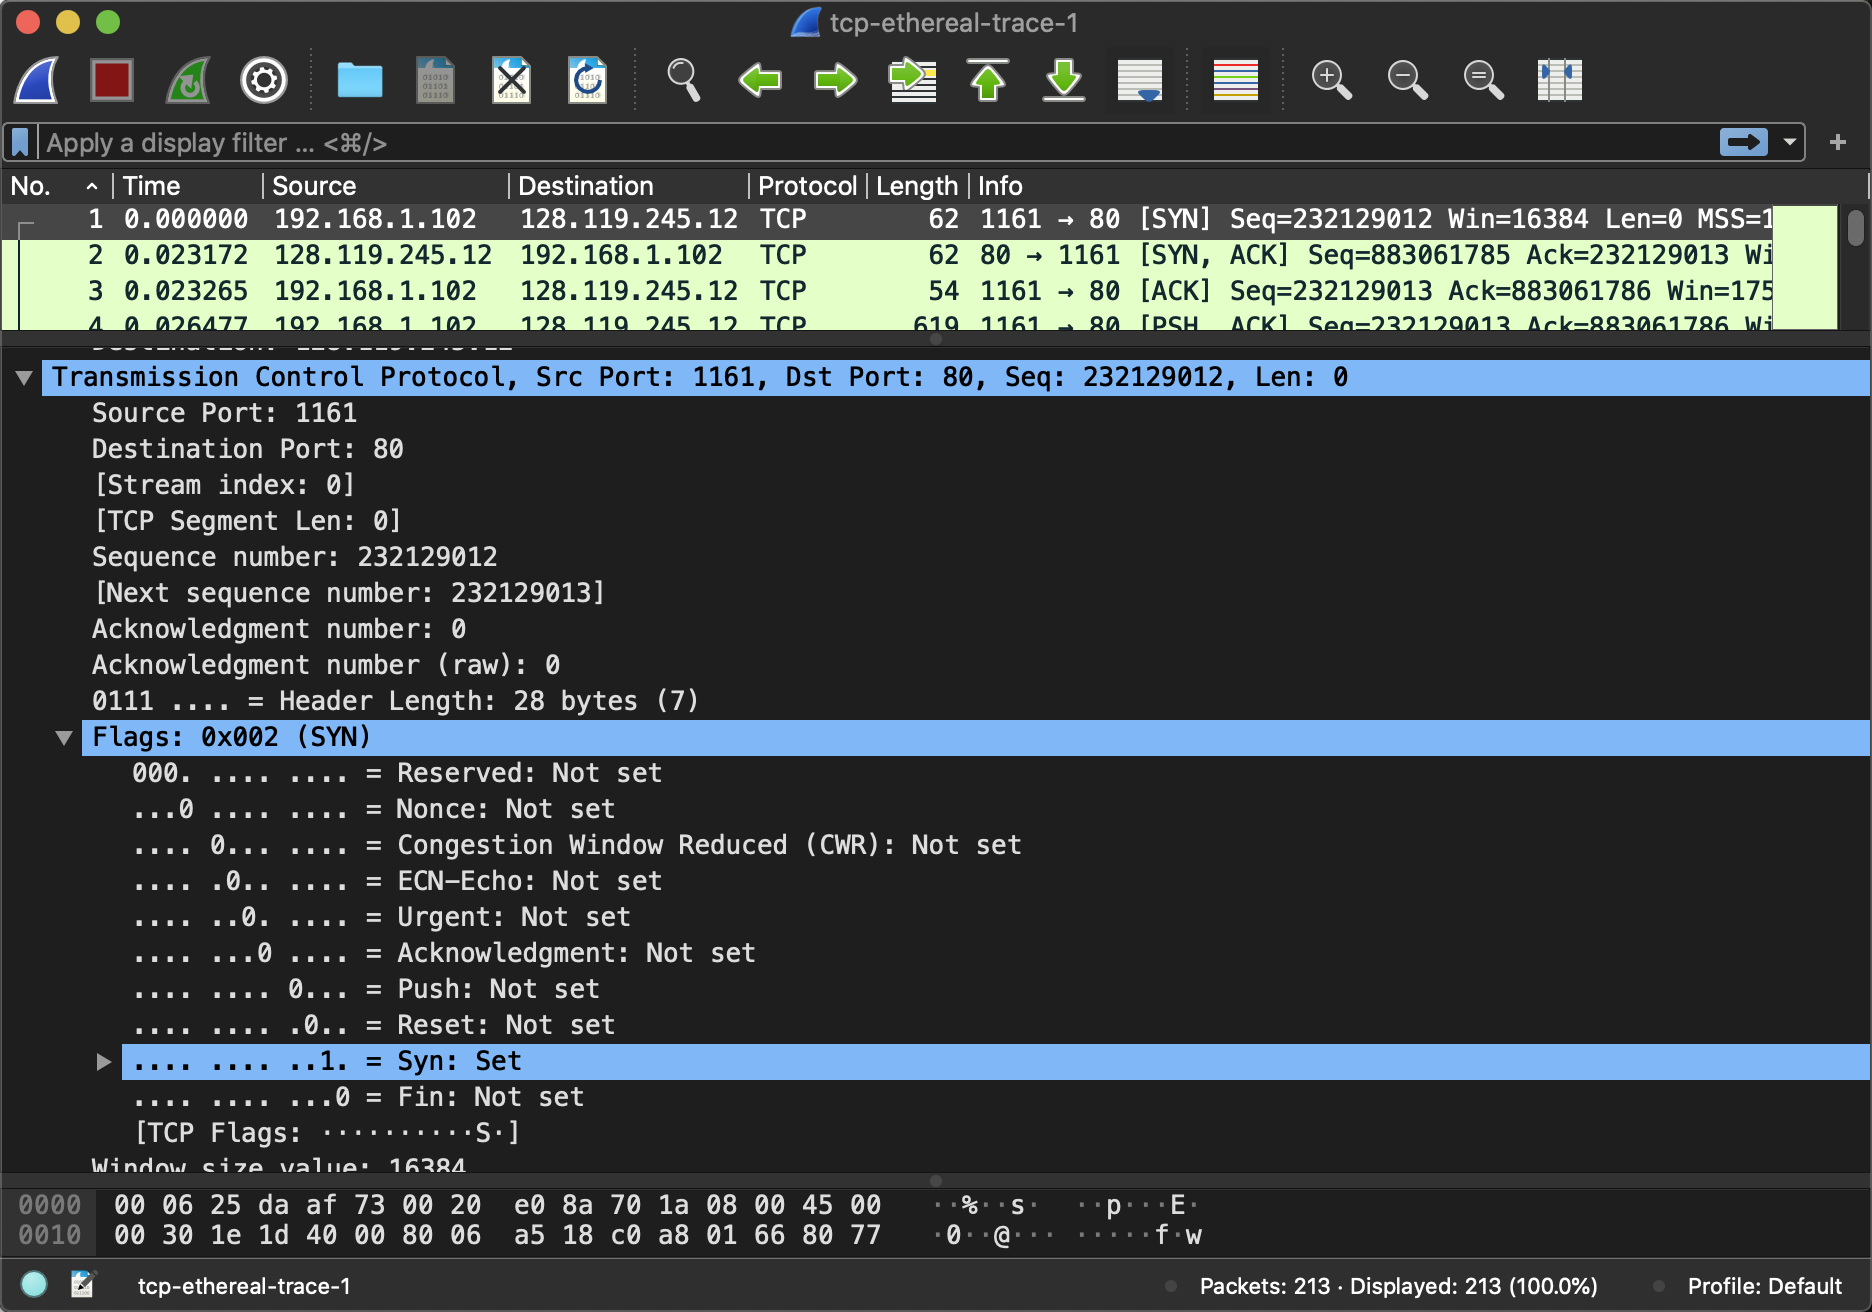Apply the display filter arrow button
The width and height of the screenshot is (1872, 1312).
pyautogui.click(x=1743, y=143)
